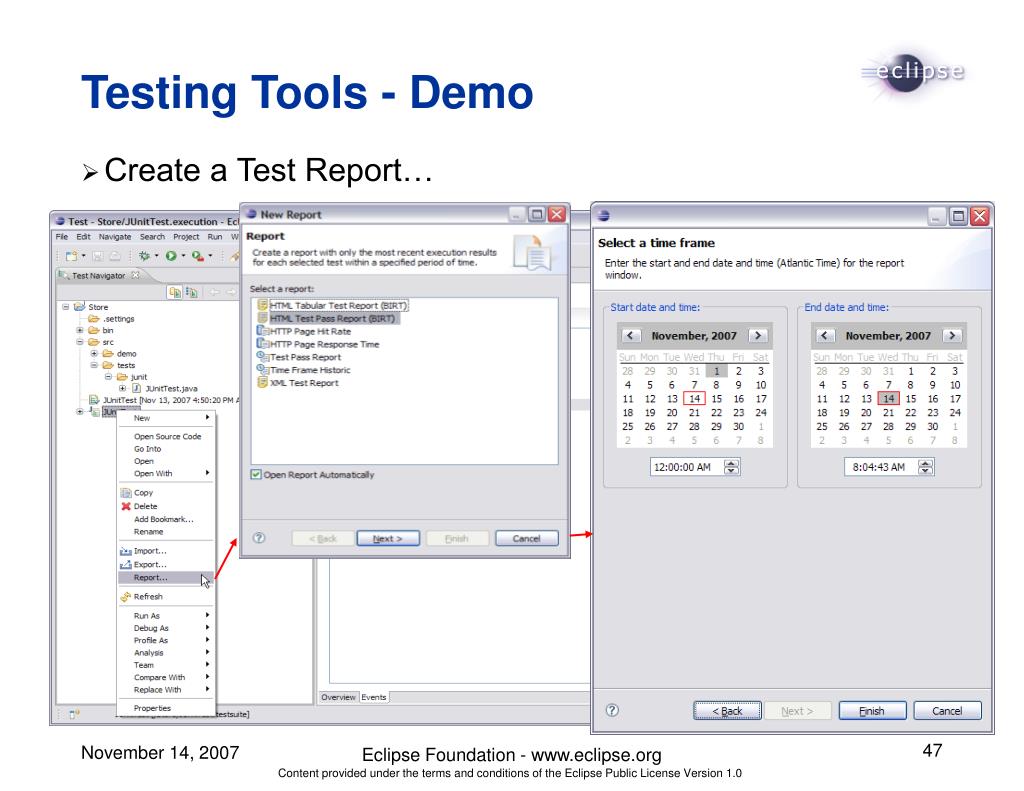Click the Refresh icon in context menu

[x=126, y=596]
